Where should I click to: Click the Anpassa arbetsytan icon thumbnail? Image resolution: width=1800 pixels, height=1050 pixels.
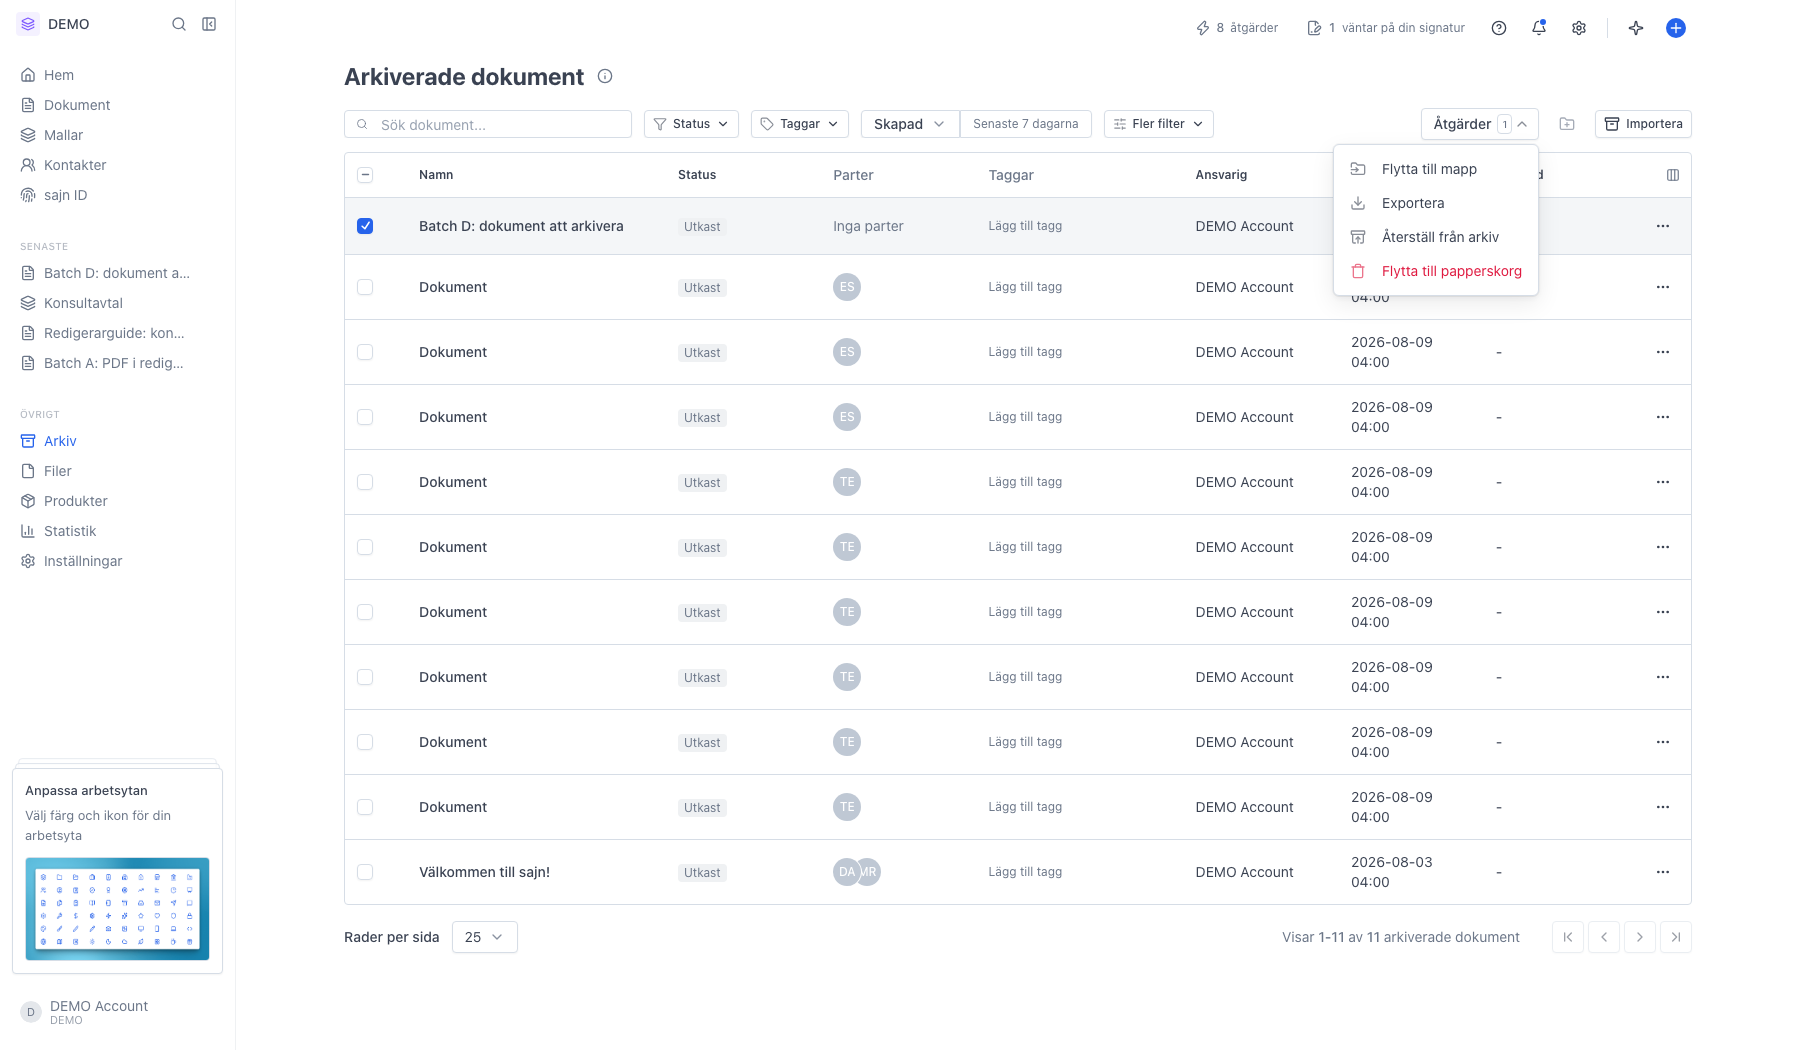click(x=117, y=909)
